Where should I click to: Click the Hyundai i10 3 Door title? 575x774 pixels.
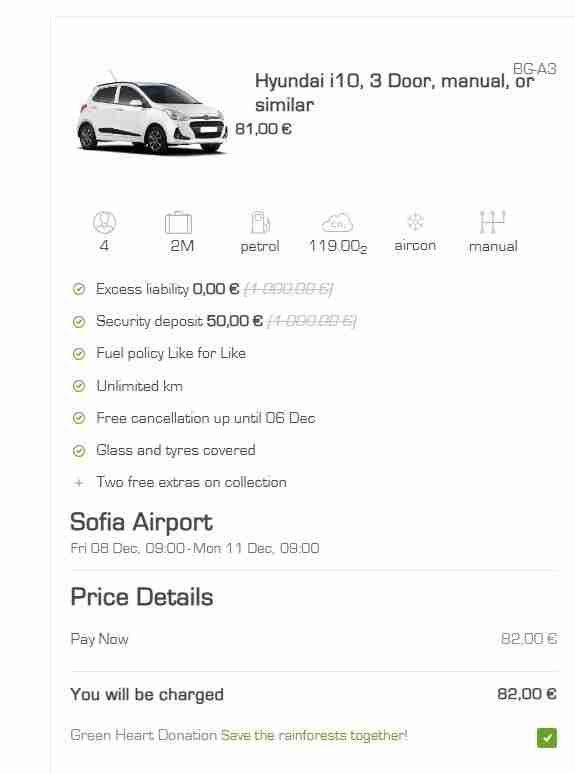pos(394,92)
